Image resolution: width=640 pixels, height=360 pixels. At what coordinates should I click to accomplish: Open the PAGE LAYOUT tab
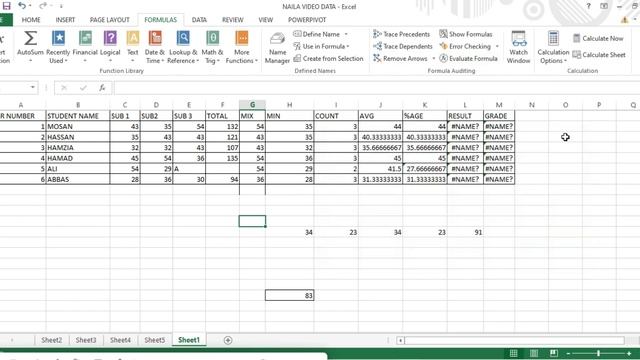point(109,20)
